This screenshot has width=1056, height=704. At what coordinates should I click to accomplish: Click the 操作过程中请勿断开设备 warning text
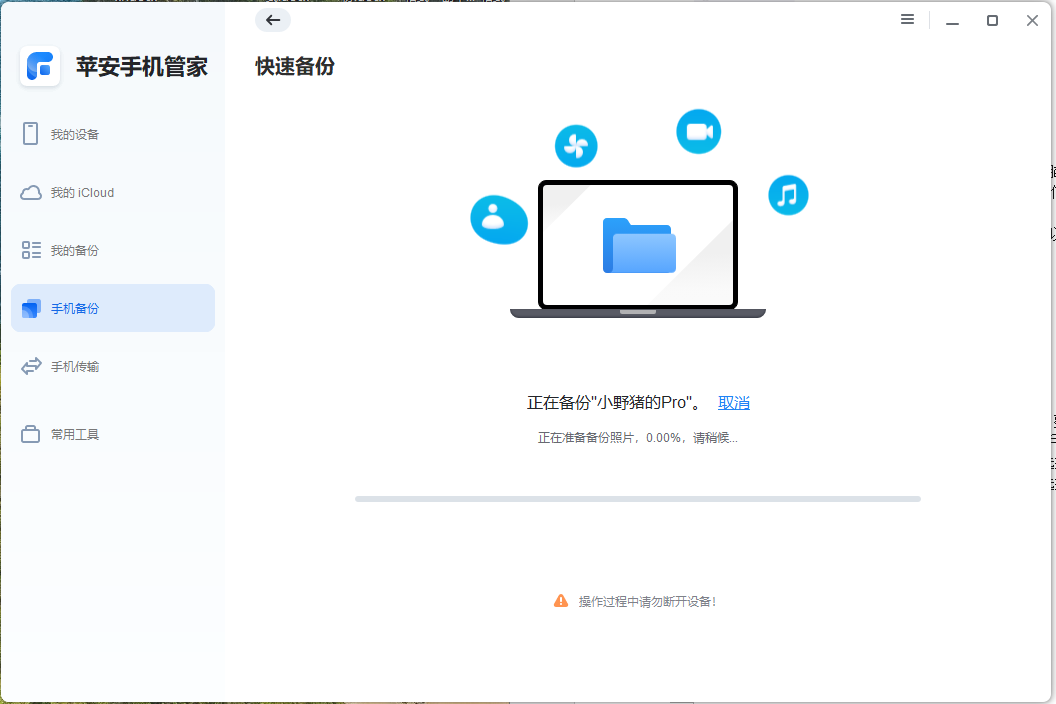pos(648,600)
